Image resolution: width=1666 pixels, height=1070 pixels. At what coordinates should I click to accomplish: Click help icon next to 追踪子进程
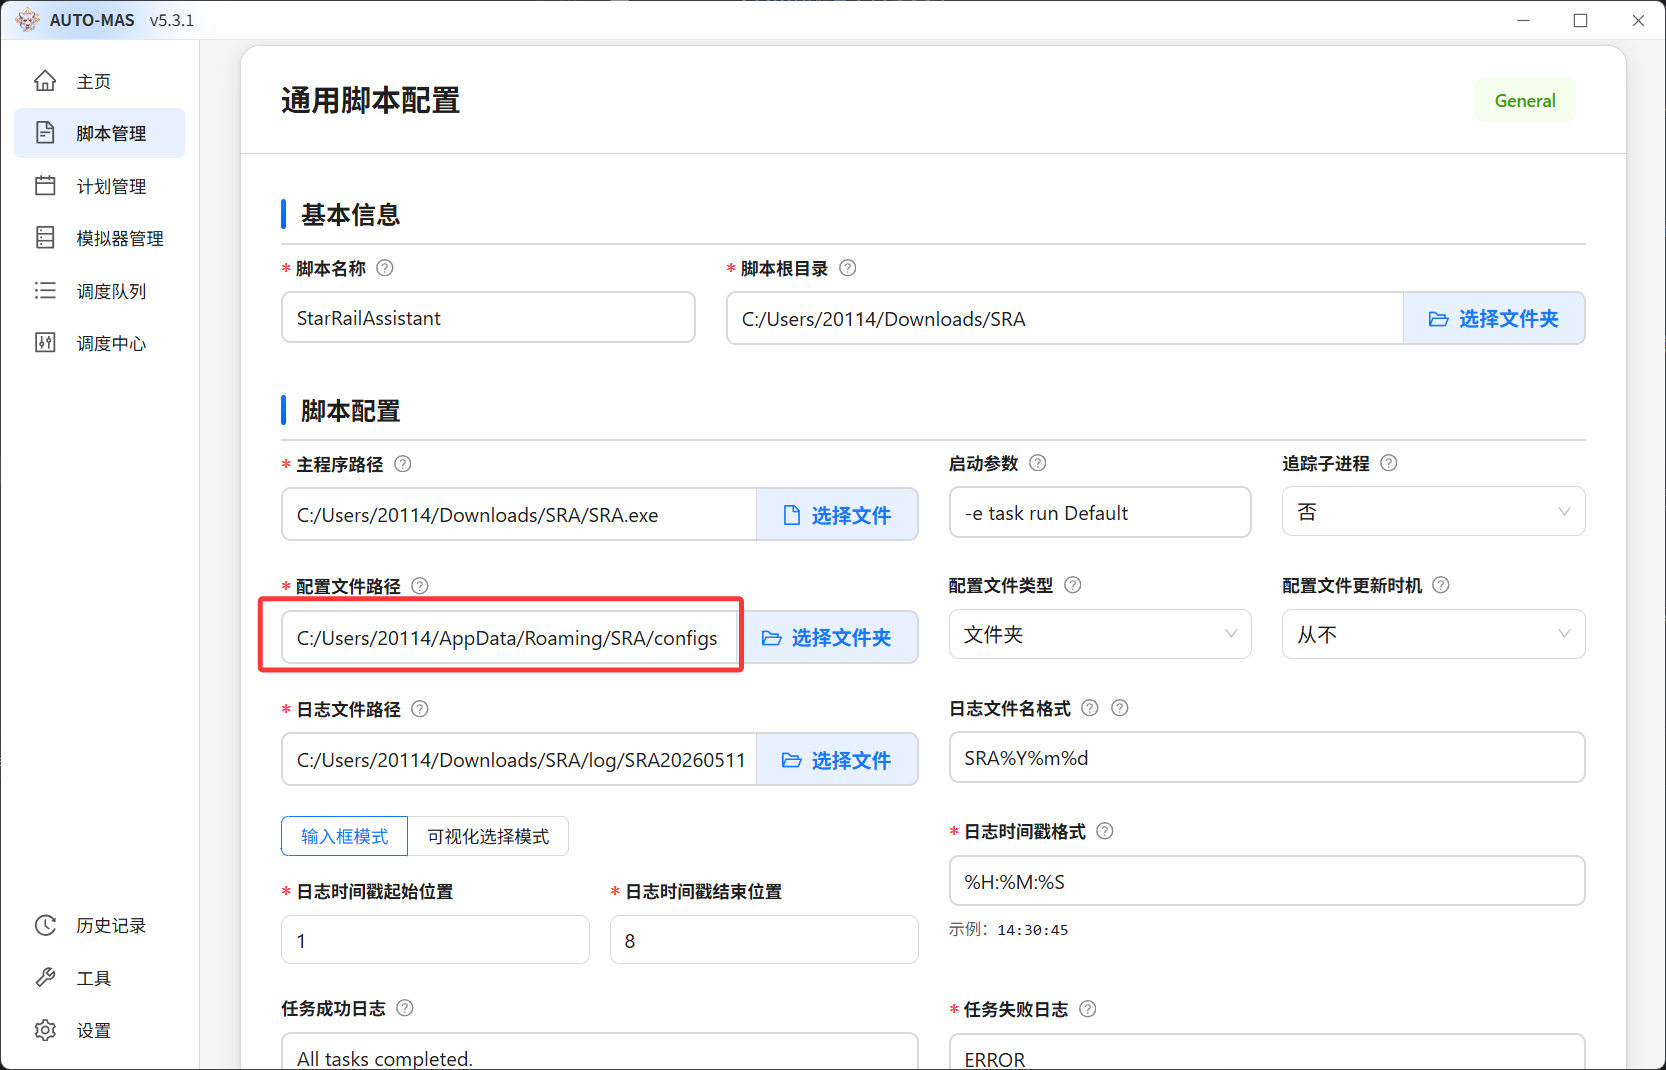point(1389,463)
